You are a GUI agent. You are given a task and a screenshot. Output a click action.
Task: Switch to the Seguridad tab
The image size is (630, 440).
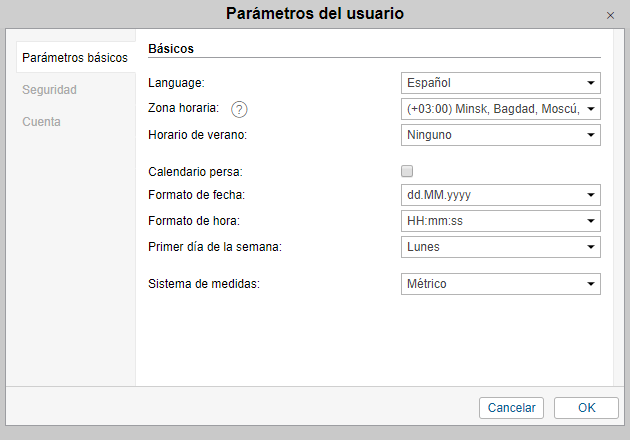(x=49, y=90)
